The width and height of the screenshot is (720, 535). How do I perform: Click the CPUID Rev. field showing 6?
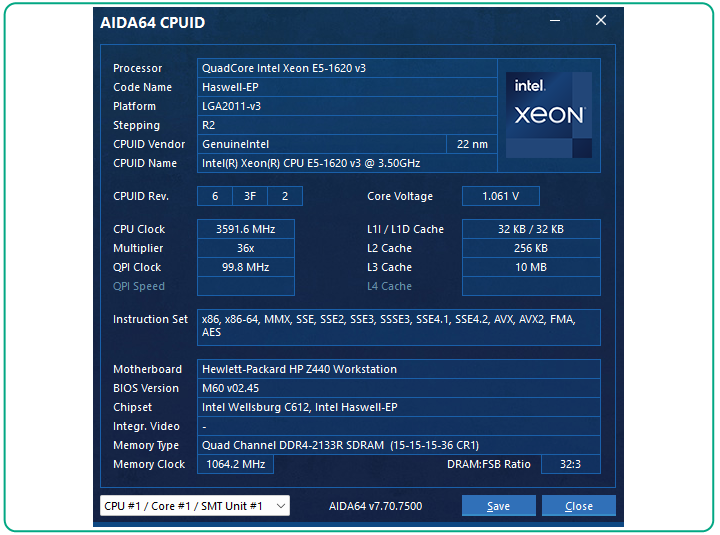pos(215,196)
